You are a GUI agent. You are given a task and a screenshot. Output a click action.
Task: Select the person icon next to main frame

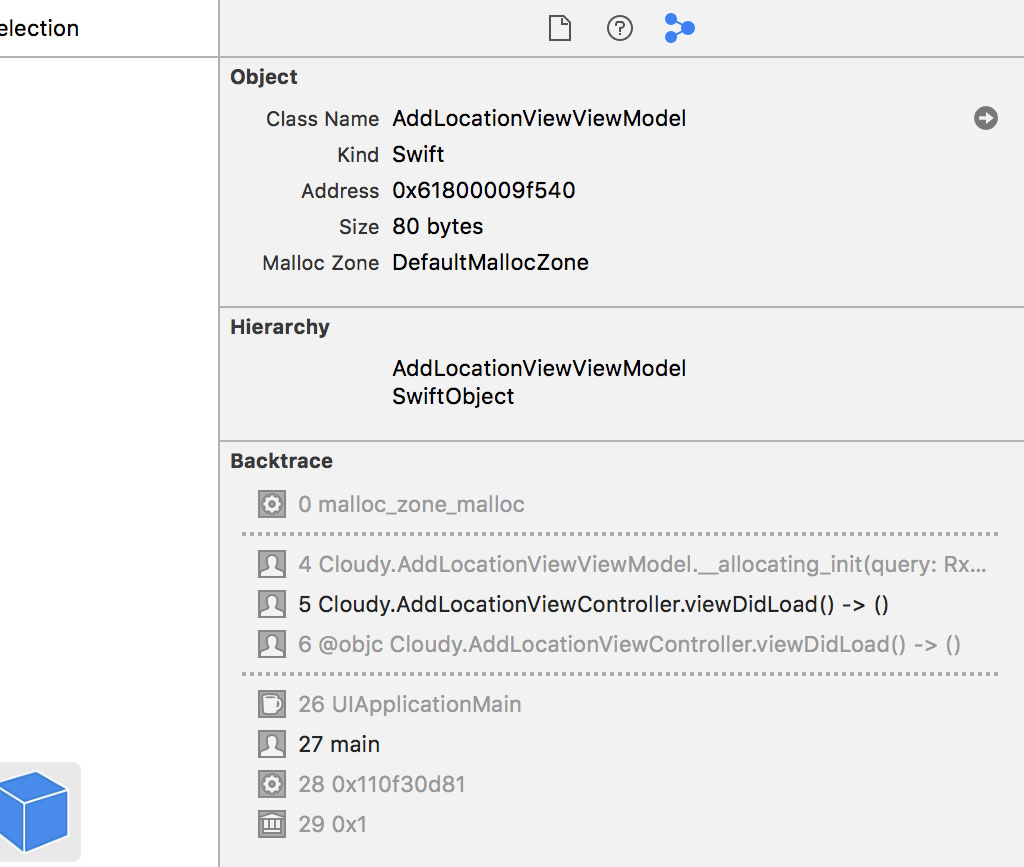[271, 744]
